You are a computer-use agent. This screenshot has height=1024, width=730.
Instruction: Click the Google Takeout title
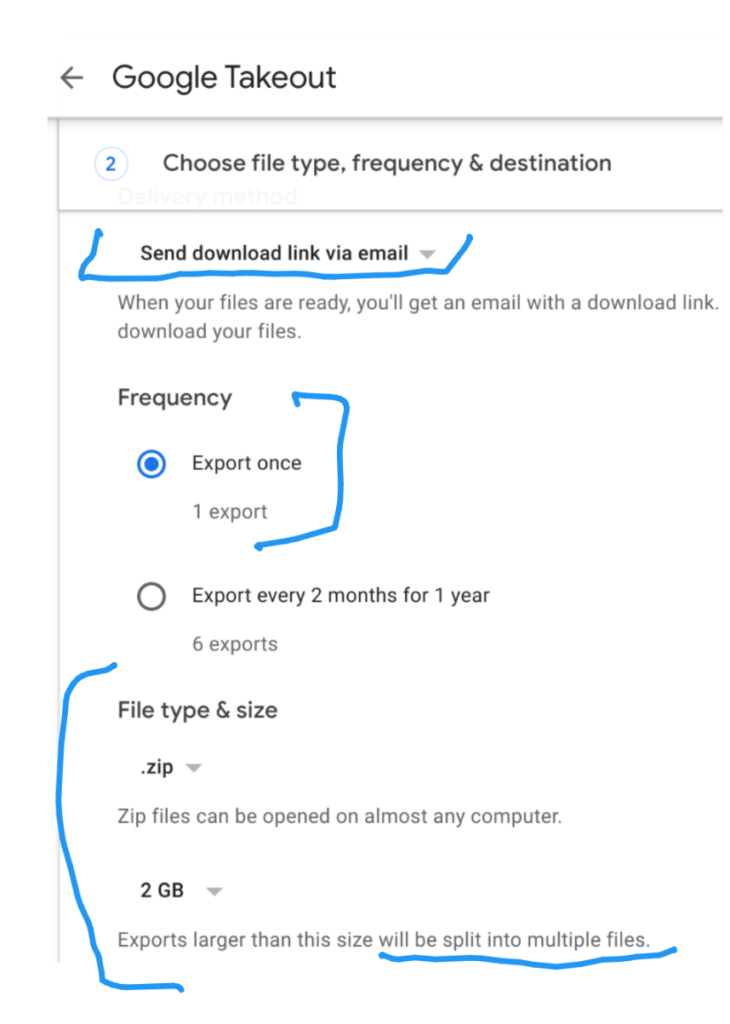(x=224, y=78)
